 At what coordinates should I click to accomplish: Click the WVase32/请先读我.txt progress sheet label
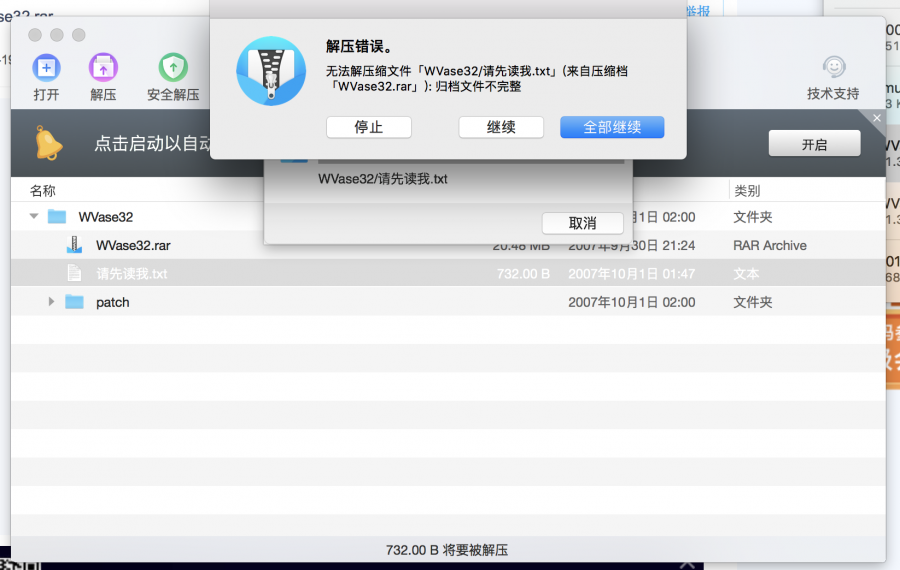(383, 179)
